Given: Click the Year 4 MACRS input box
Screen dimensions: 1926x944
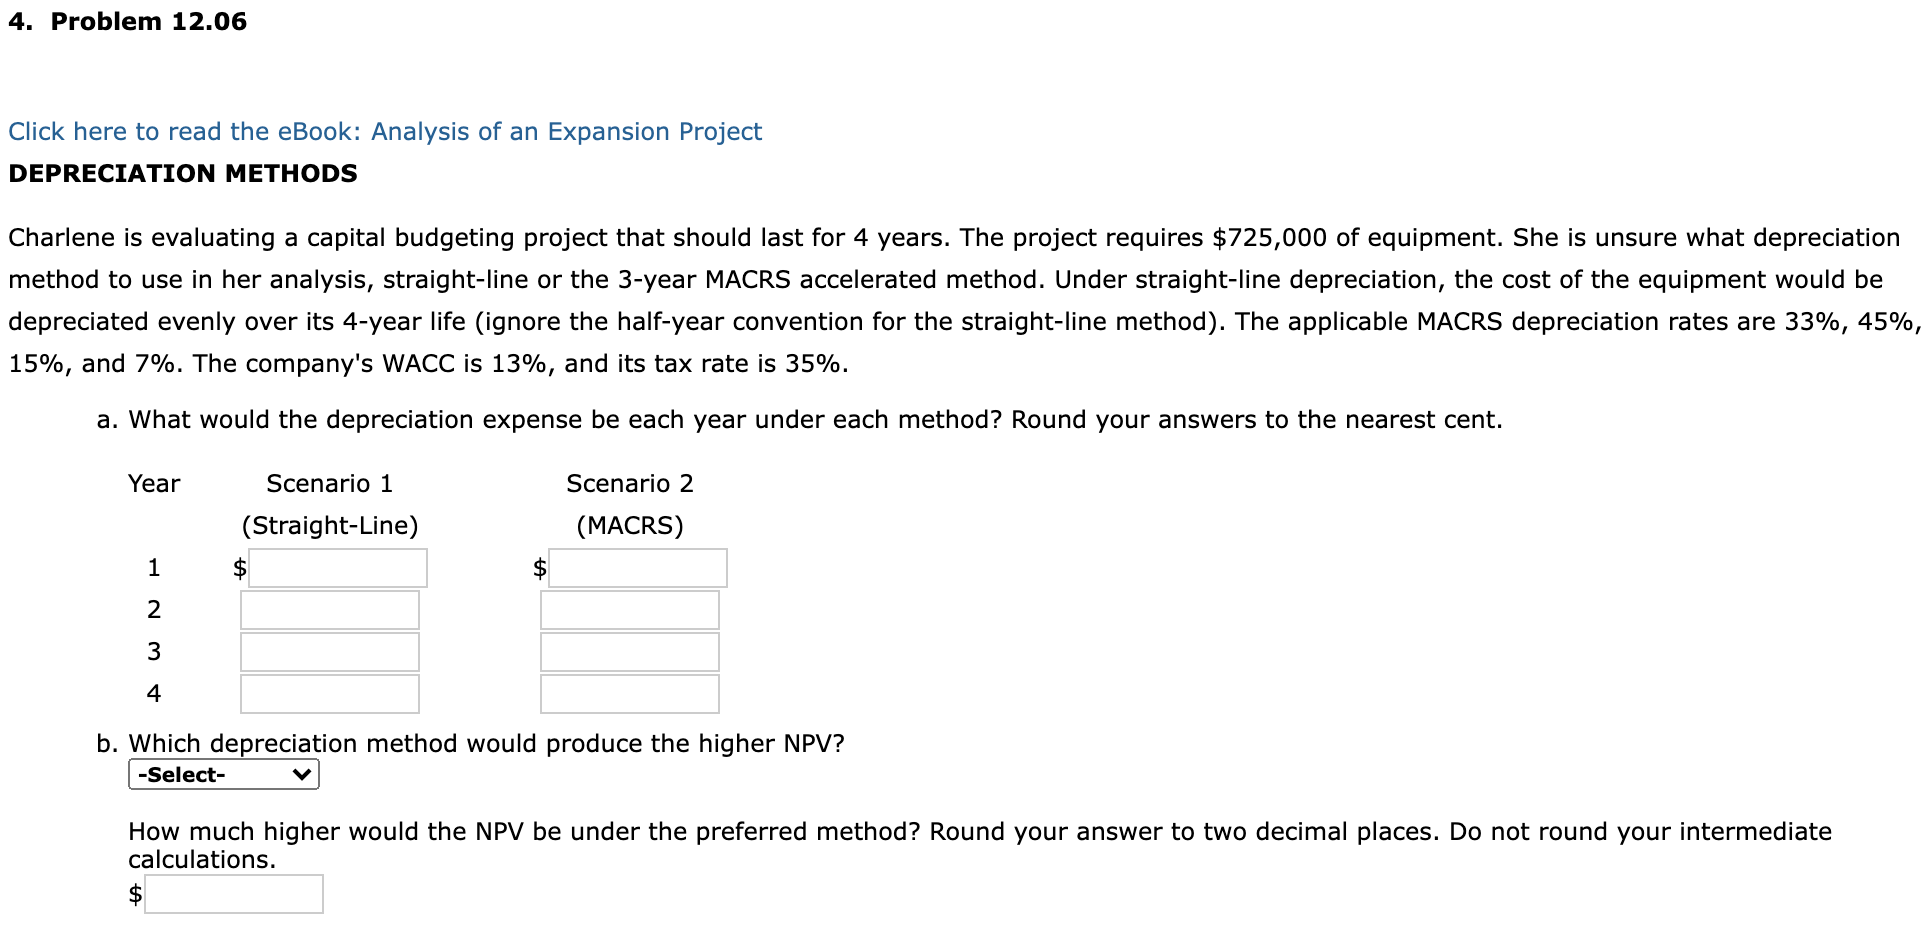Looking at the screenshot, I should click(628, 693).
